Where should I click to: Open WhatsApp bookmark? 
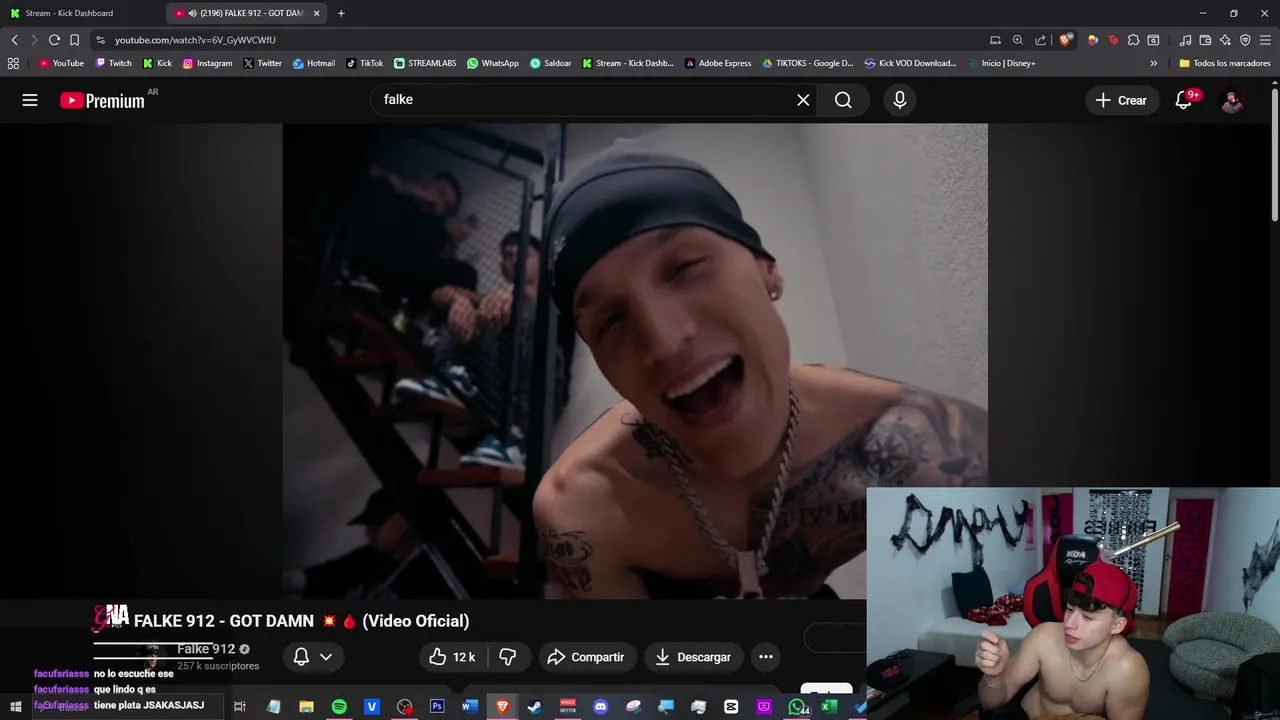tap(493, 63)
